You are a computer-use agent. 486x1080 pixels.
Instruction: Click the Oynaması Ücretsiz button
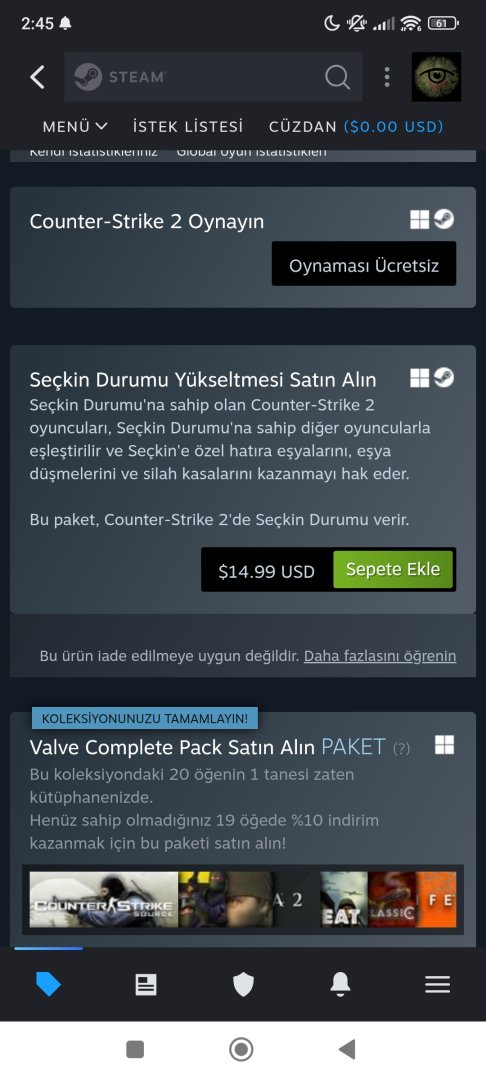click(363, 264)
